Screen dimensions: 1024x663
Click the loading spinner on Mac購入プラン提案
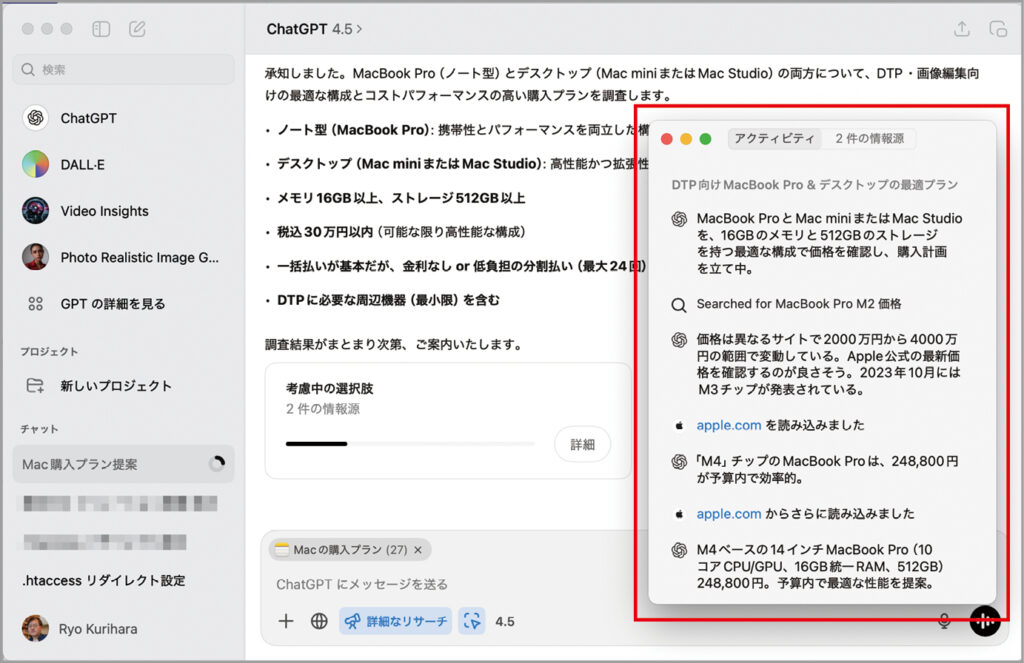click(217, 464)
